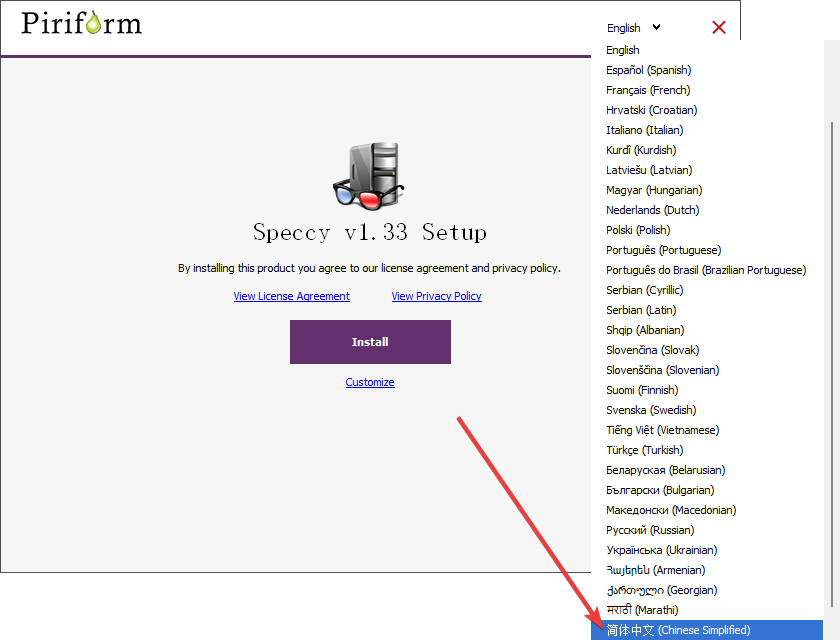Choose Suomi (Finnish) from the list
Screen dimensions: 840x640
click(x=707, y=390)
